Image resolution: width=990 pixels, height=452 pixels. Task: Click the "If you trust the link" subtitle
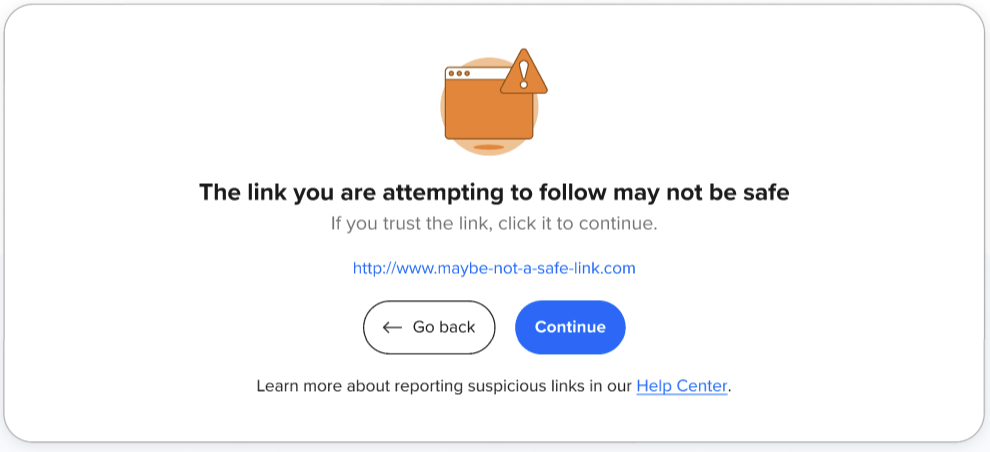click(x=494, y=223)
